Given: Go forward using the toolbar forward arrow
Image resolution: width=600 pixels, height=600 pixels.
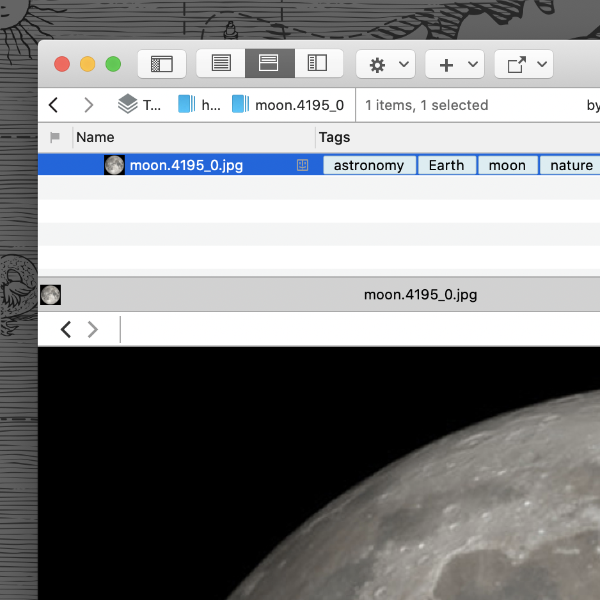Looking at the screenshot, I should pos(88,105).
